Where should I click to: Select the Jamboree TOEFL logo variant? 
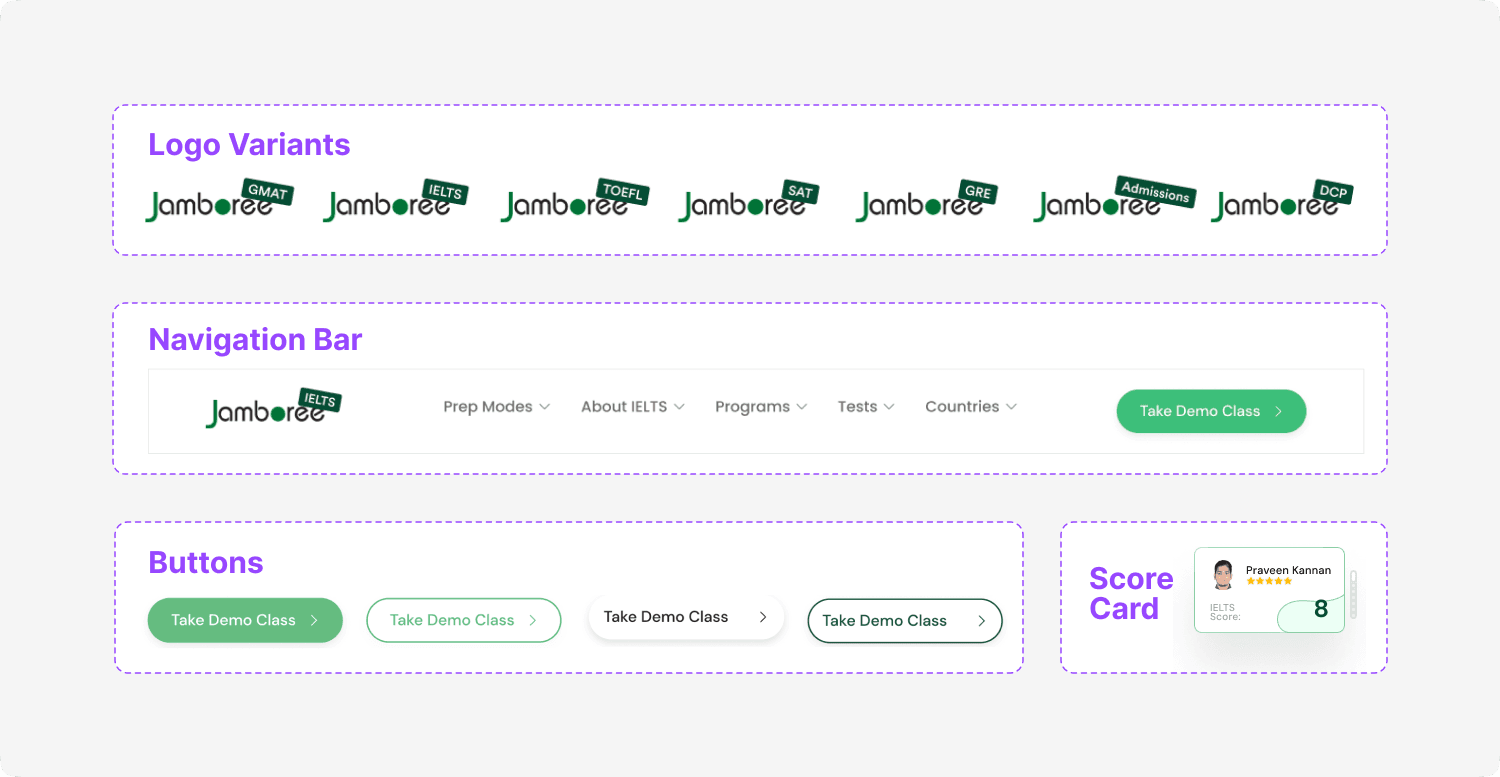point(575,200)
